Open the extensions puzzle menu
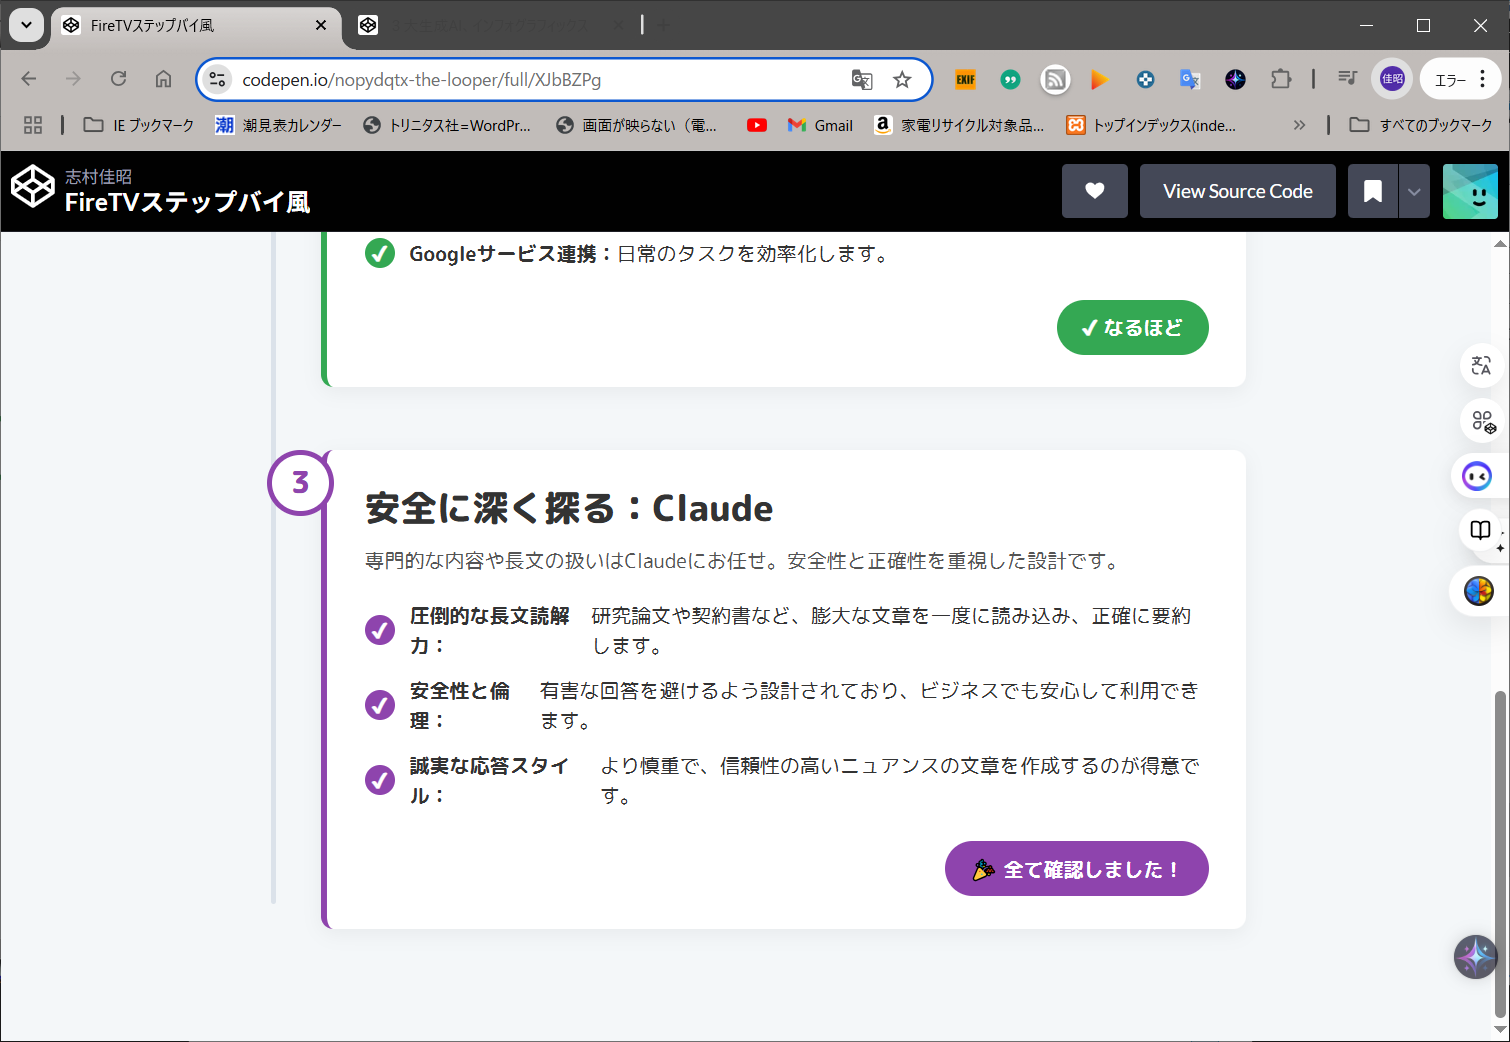This screenshot has width=1510, height=1042. (1281, 80)
